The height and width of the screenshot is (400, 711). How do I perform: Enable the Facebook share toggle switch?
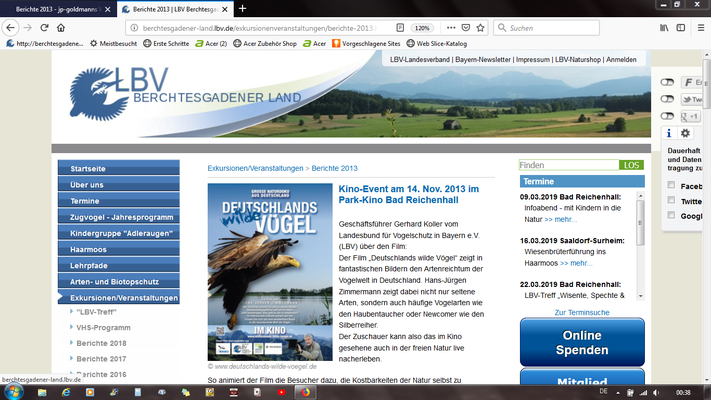pos(667,82)
